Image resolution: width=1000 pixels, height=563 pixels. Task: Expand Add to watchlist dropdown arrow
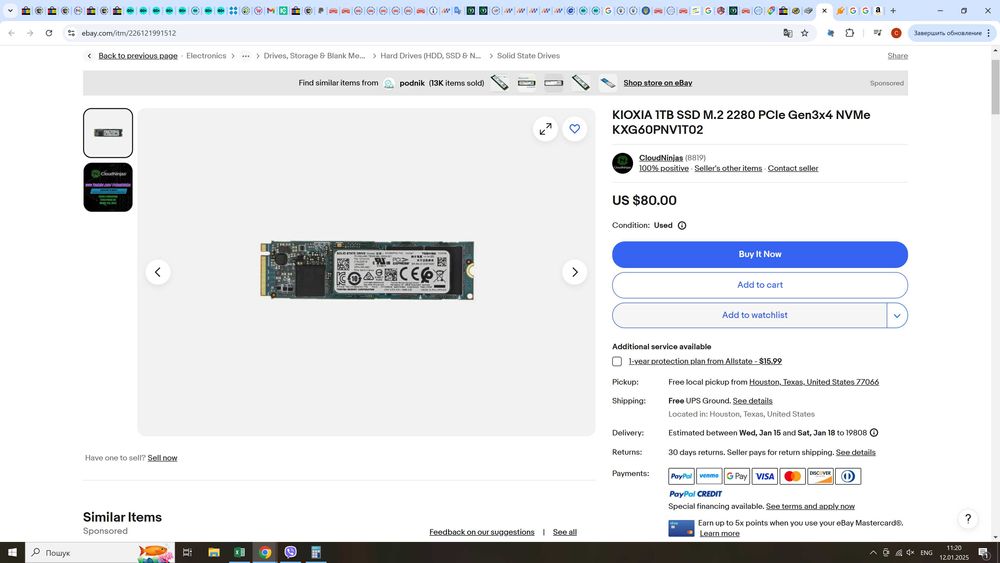click(x=897, y=316)
